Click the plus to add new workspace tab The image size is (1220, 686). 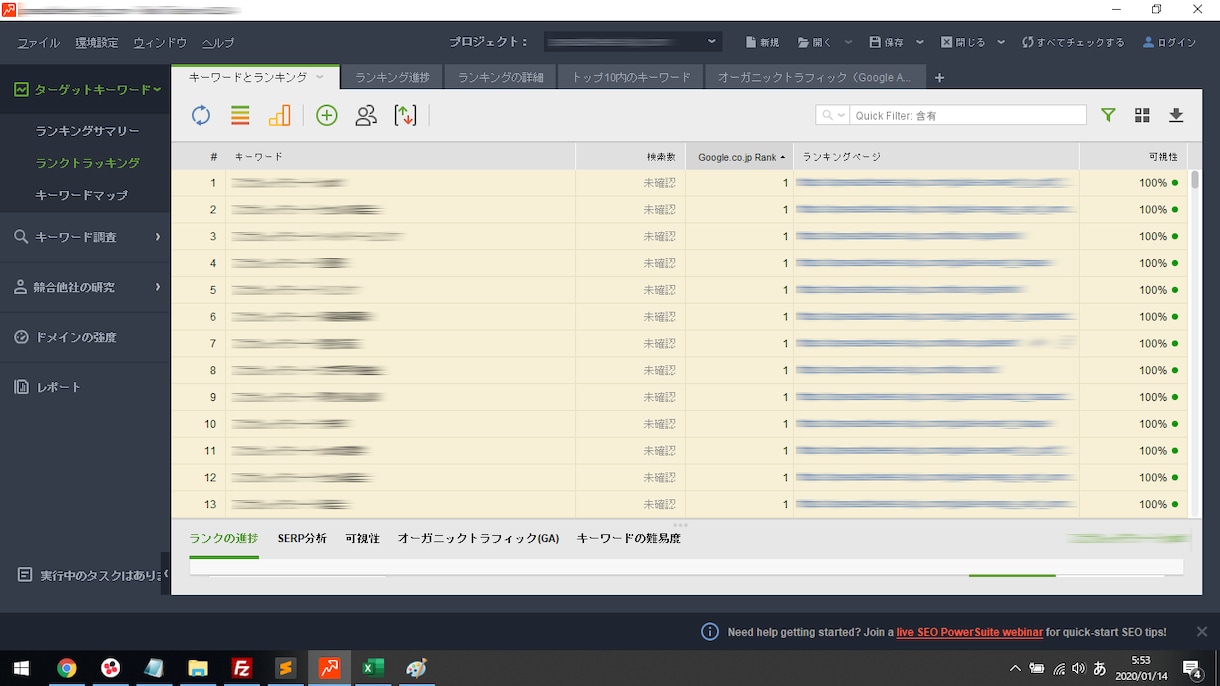[939, 77]
